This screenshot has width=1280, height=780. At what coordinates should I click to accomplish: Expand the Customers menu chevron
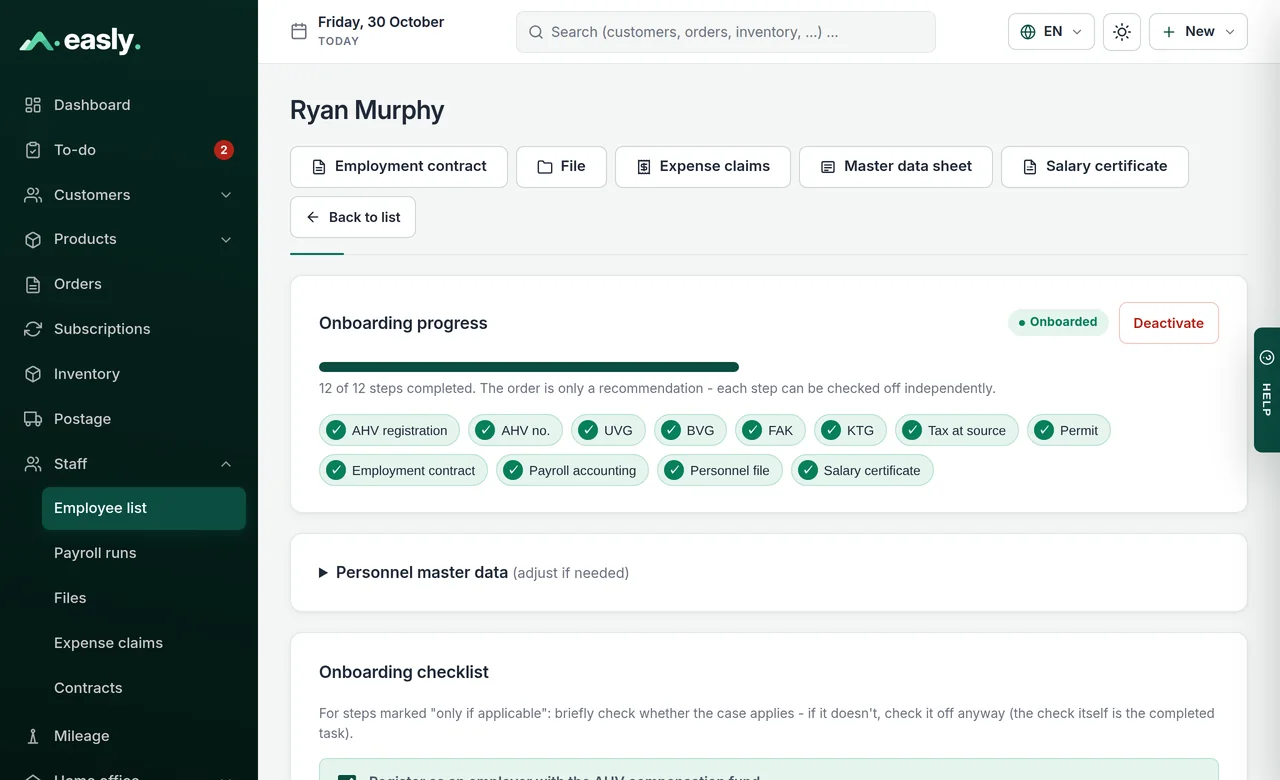pos(226,195)
